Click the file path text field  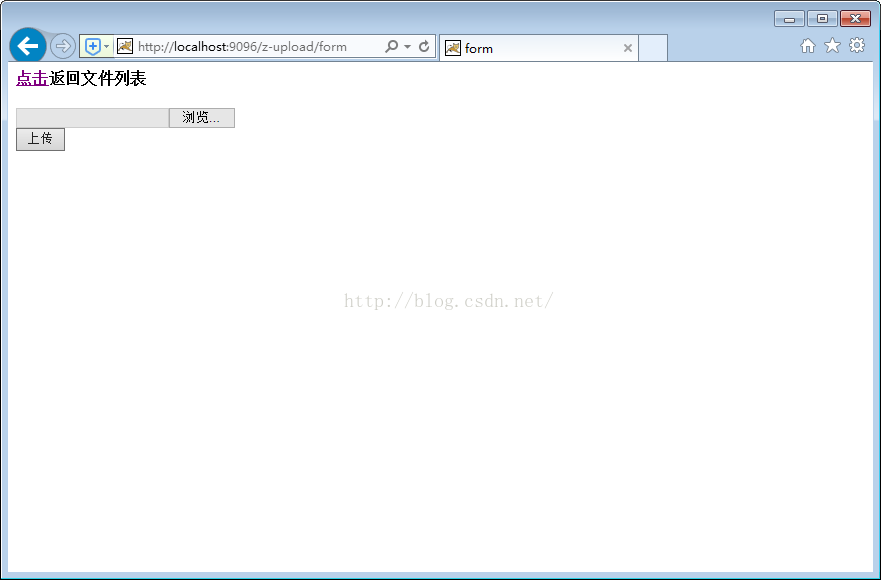(x=92, y=118)
